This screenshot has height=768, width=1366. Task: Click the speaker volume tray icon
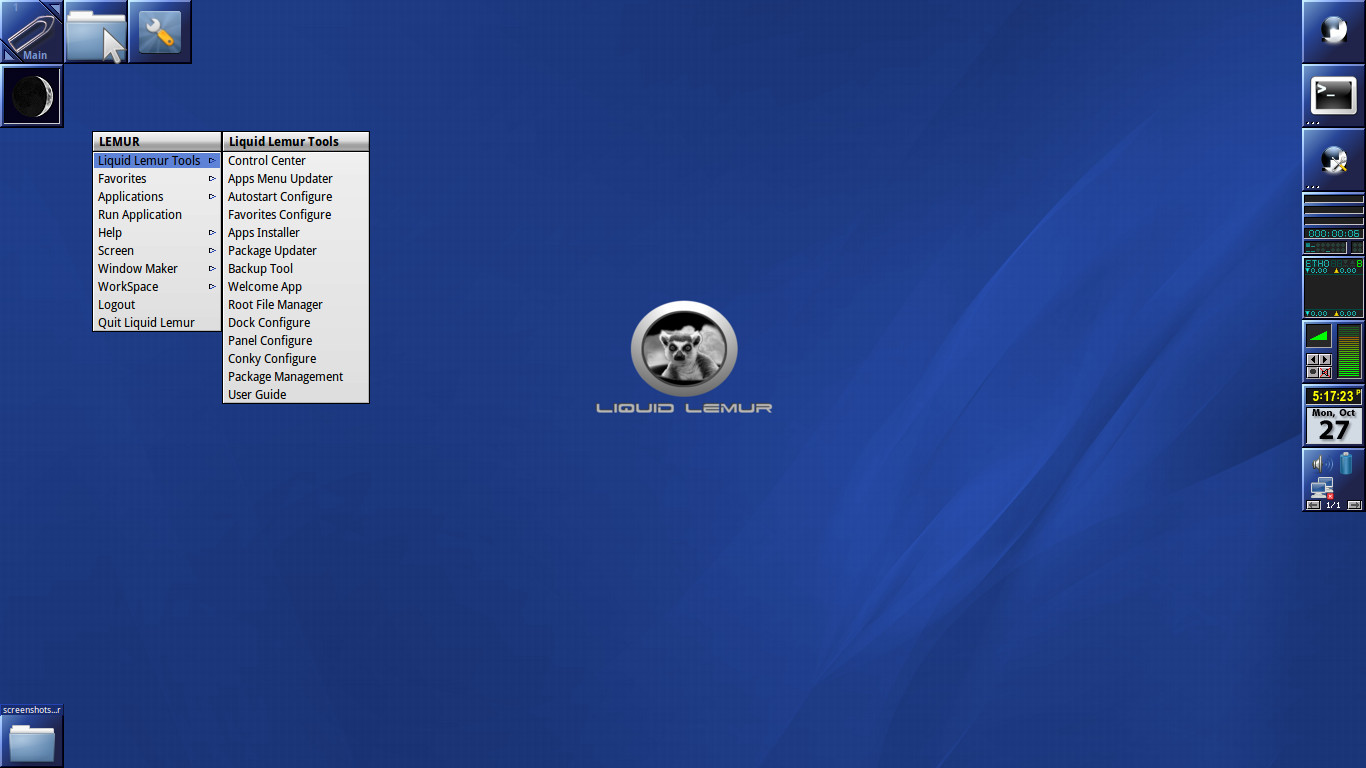tap(1322, 463)
